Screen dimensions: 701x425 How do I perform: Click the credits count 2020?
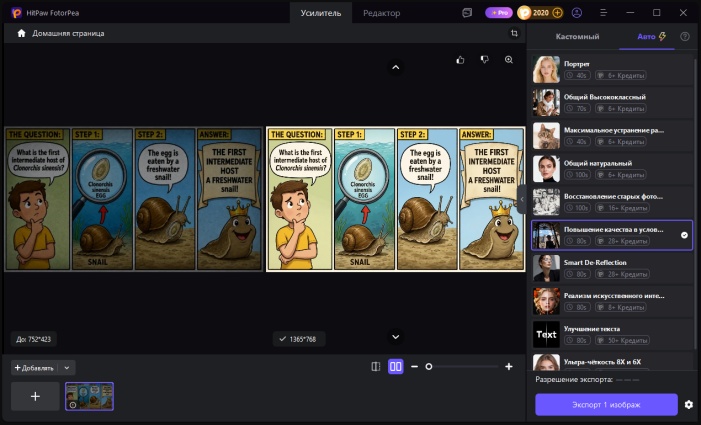coord(541,13)
